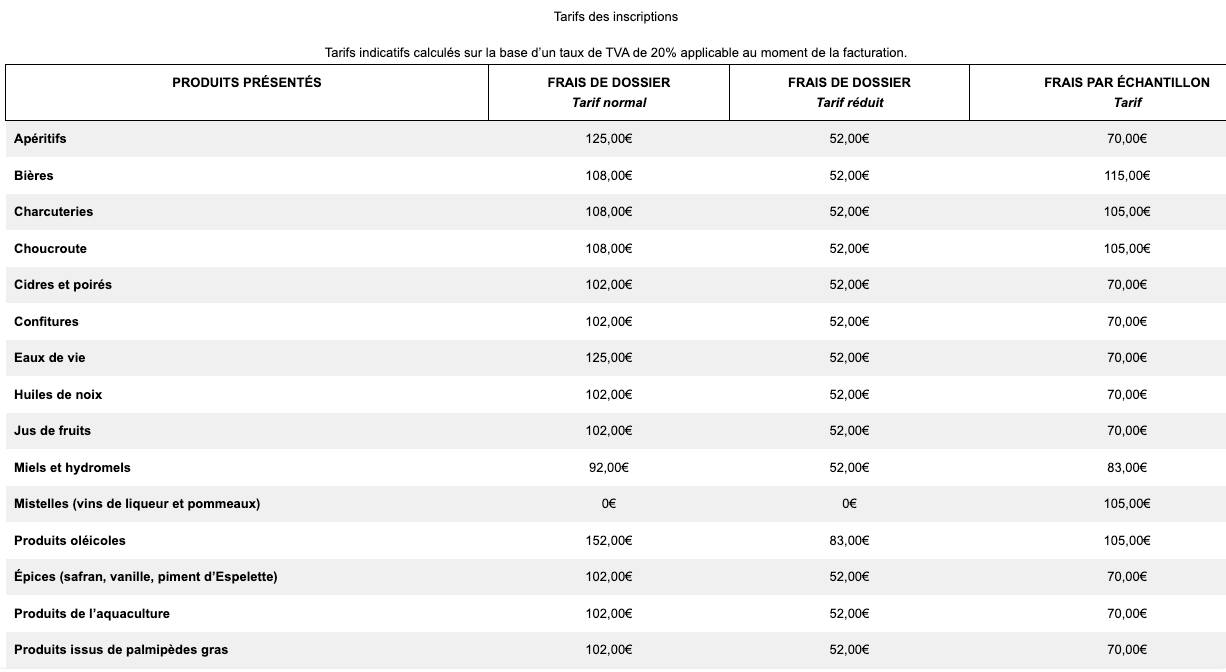Click the "Confitures" product name
The width and height of the screenshot is (1226, 672).
click(x=46, y=322)
